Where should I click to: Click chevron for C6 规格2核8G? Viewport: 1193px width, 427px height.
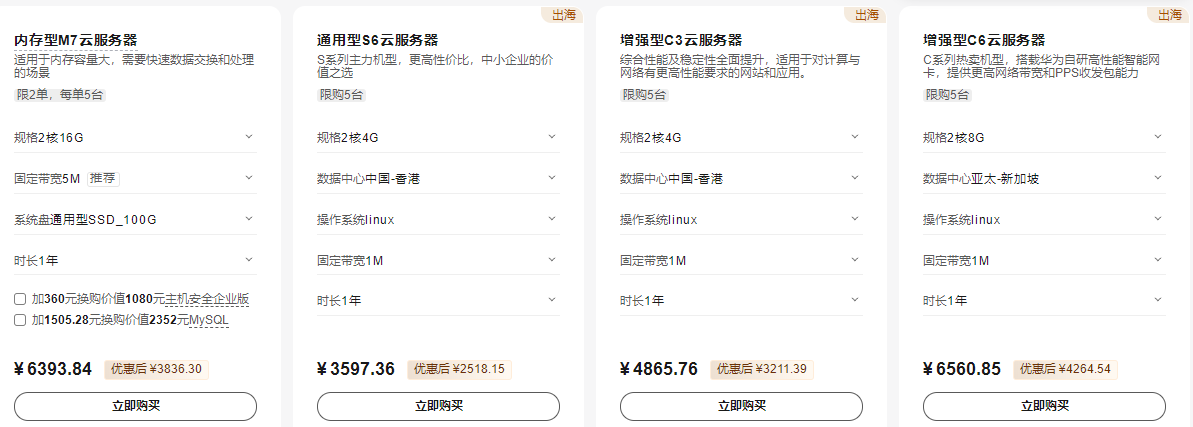click(1158, 137)
